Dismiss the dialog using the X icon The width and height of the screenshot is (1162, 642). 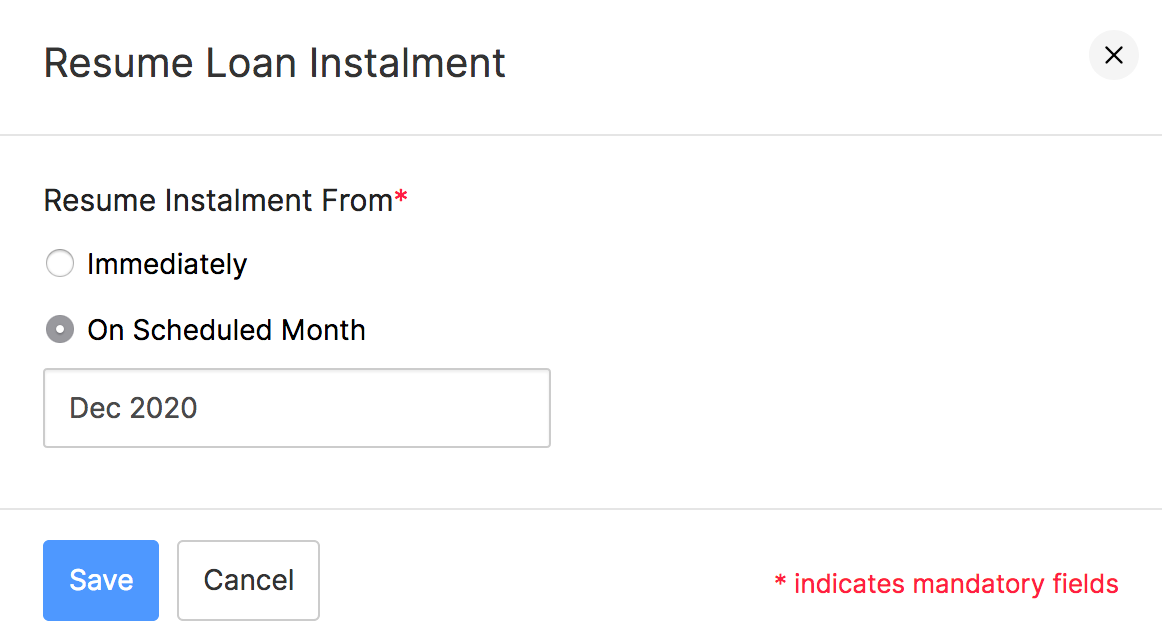tap(1113, 55)
